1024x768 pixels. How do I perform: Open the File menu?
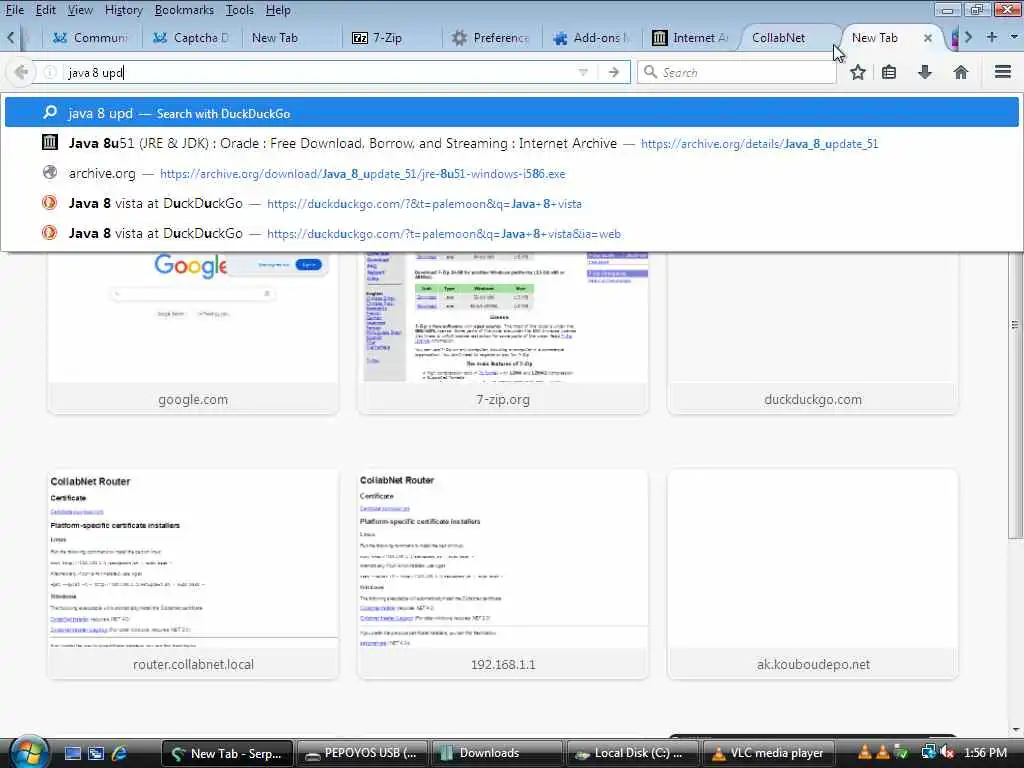tap(14, 10)
